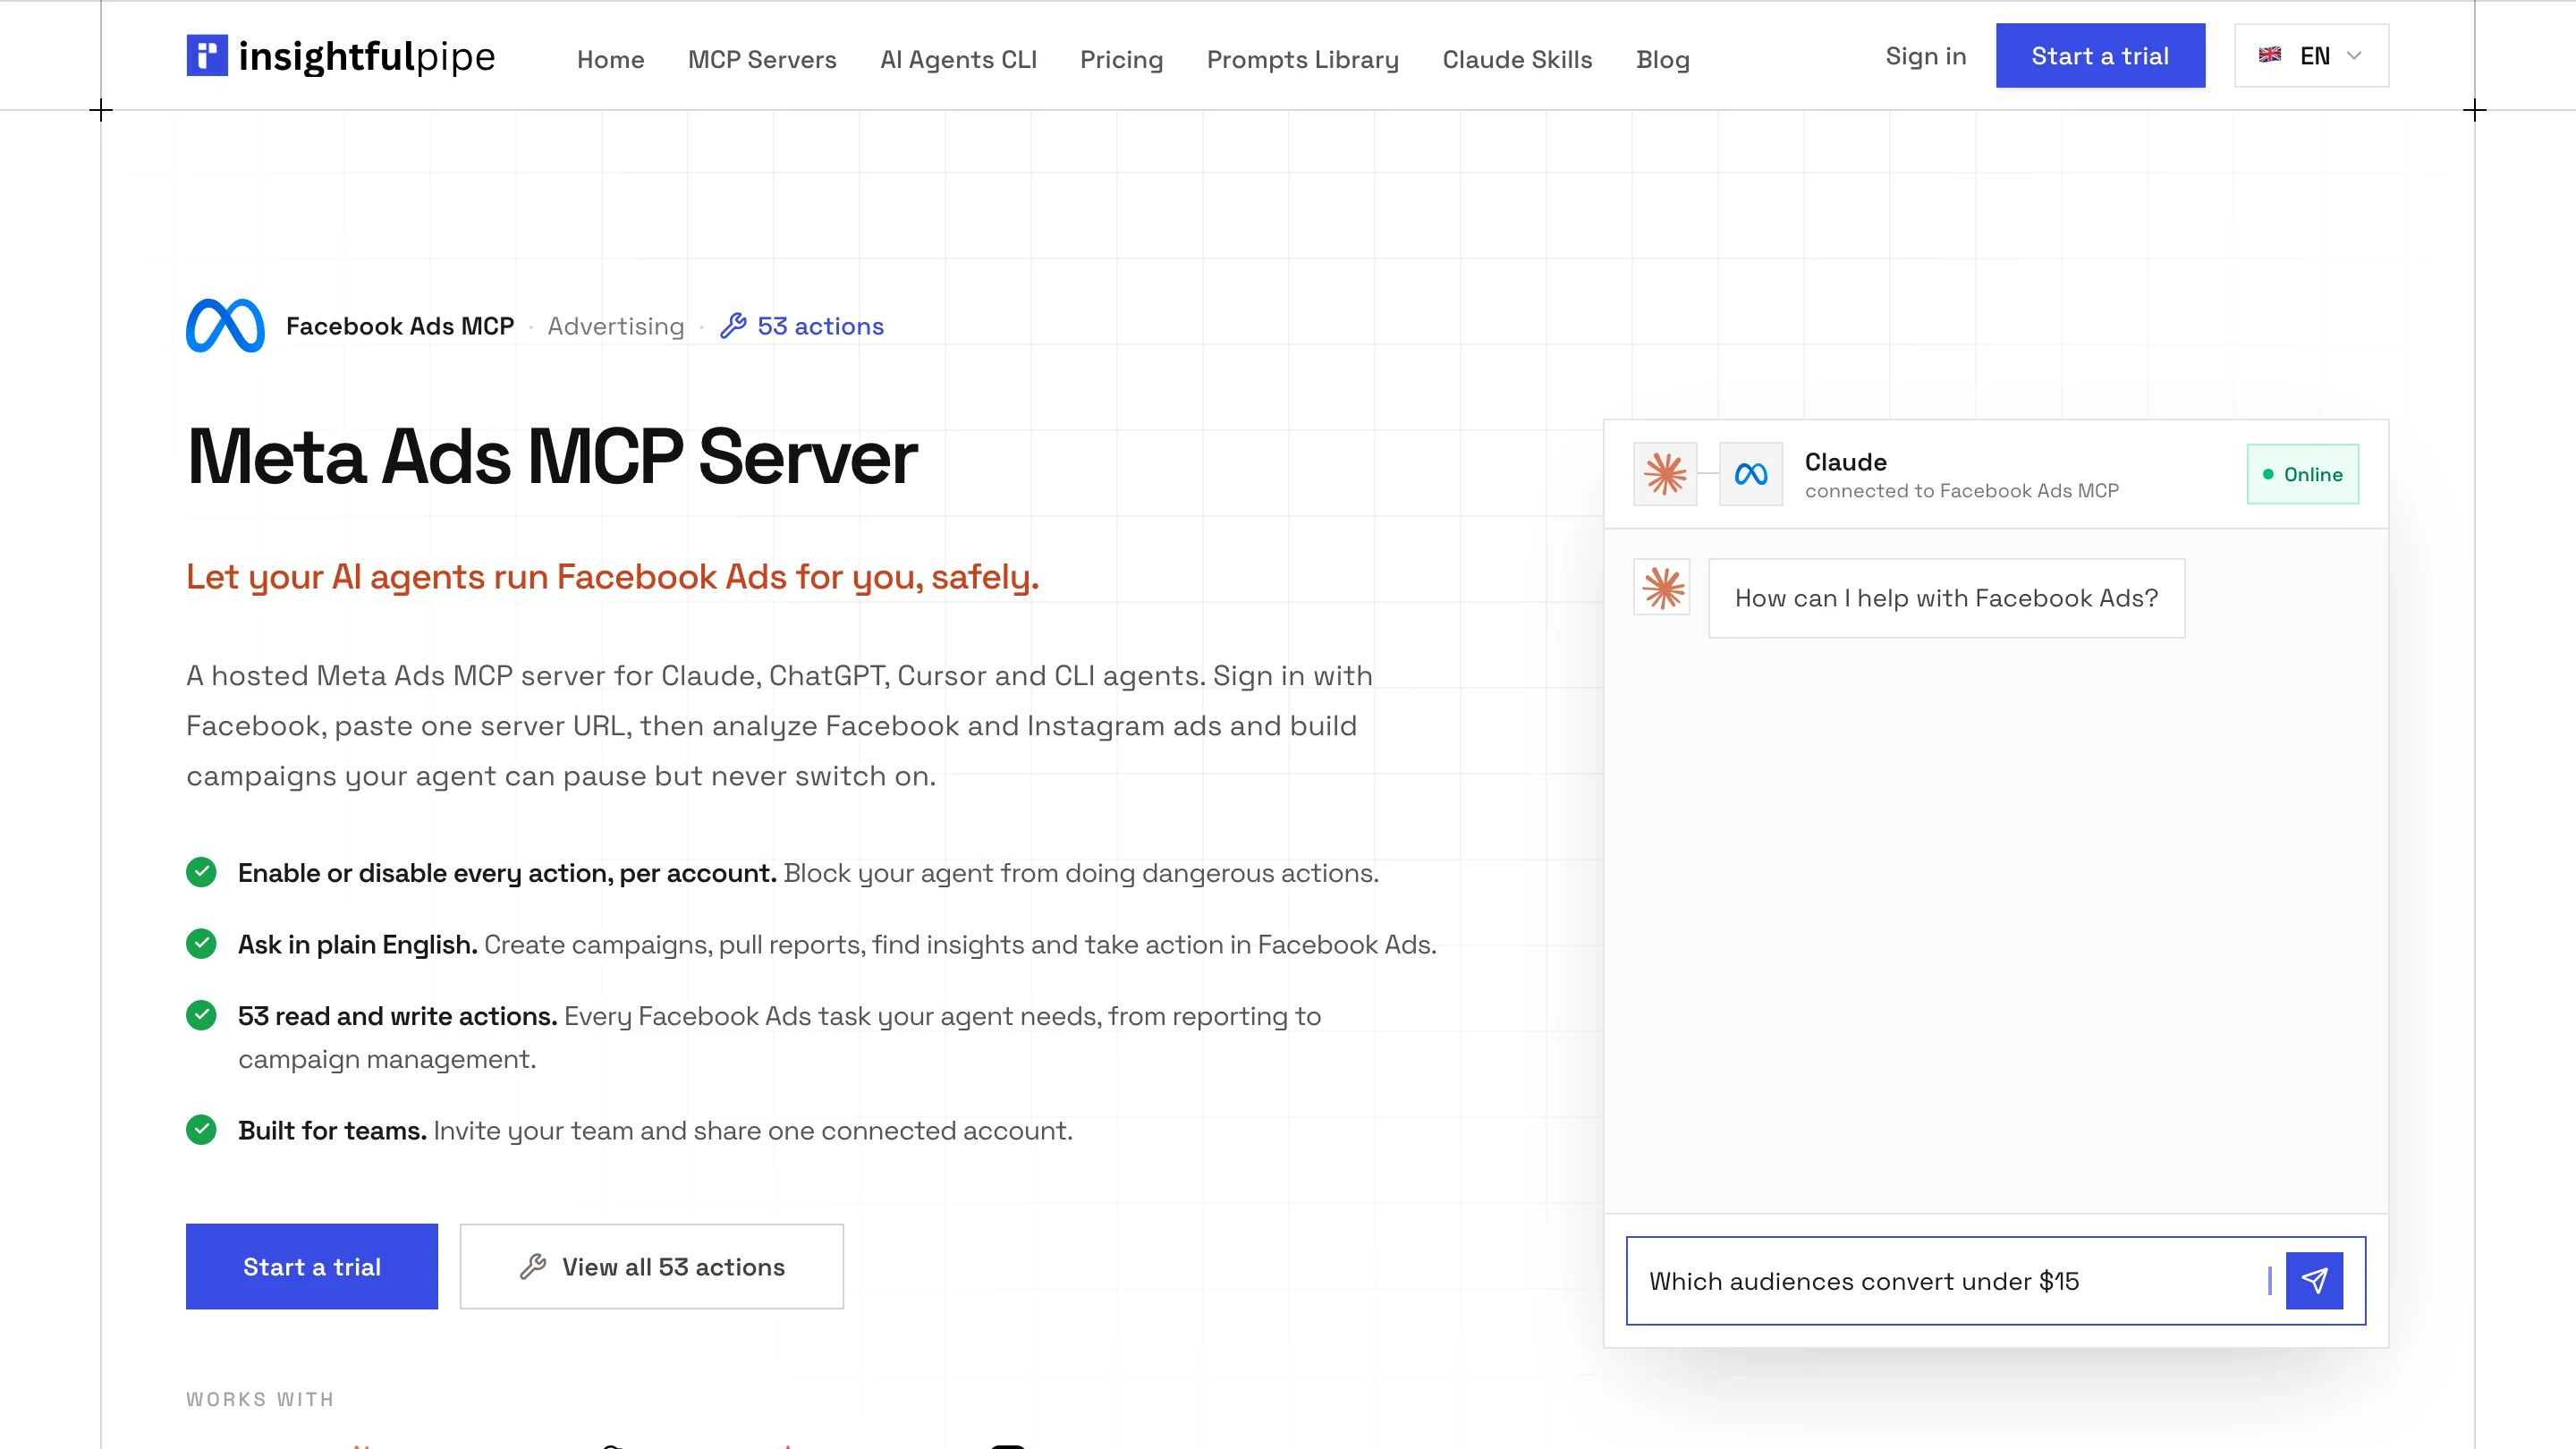Click the green check next to Built for teams
The image size is (2576, 1449).
tap(201, 1130)
